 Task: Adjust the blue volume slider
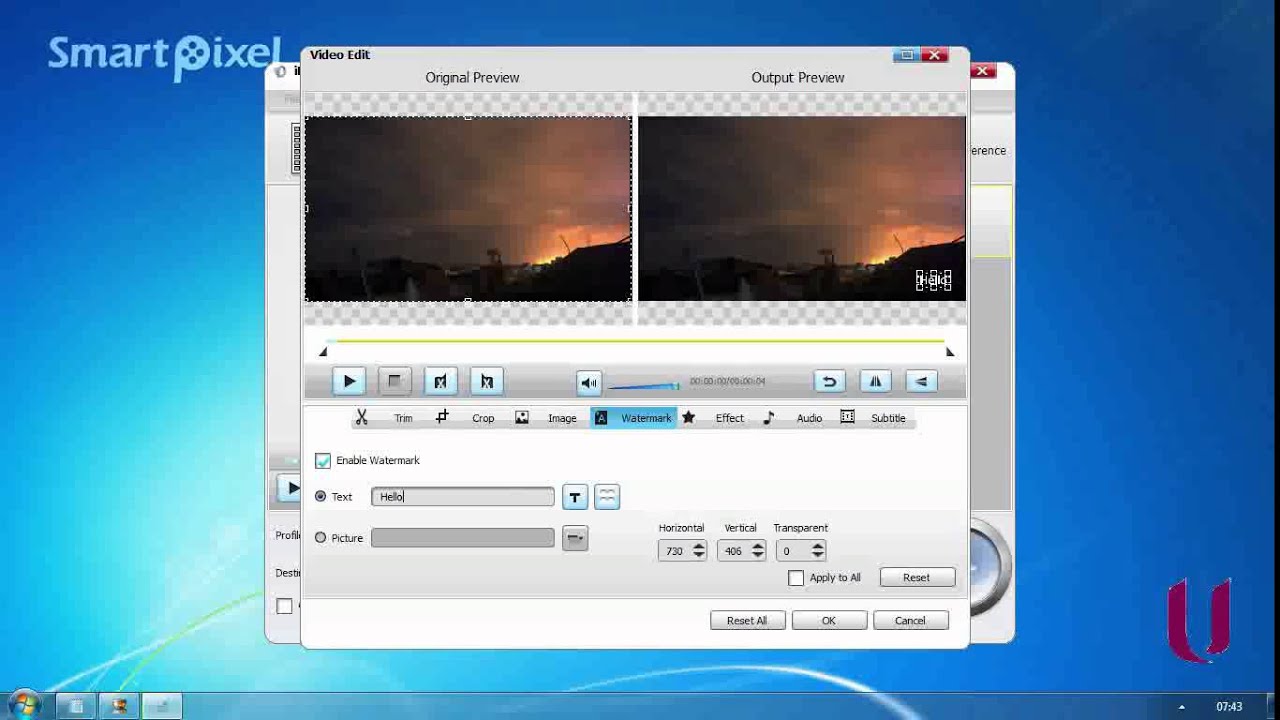click(643, 385)
